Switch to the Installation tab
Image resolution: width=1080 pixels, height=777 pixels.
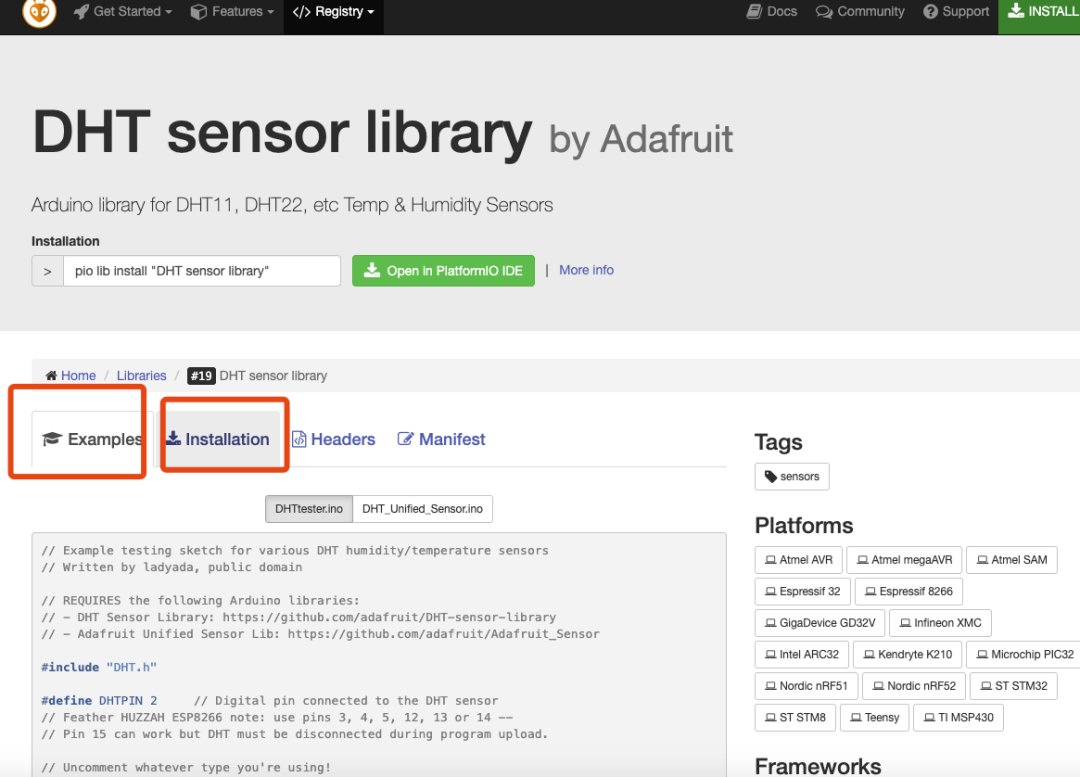tap(217, 439)
